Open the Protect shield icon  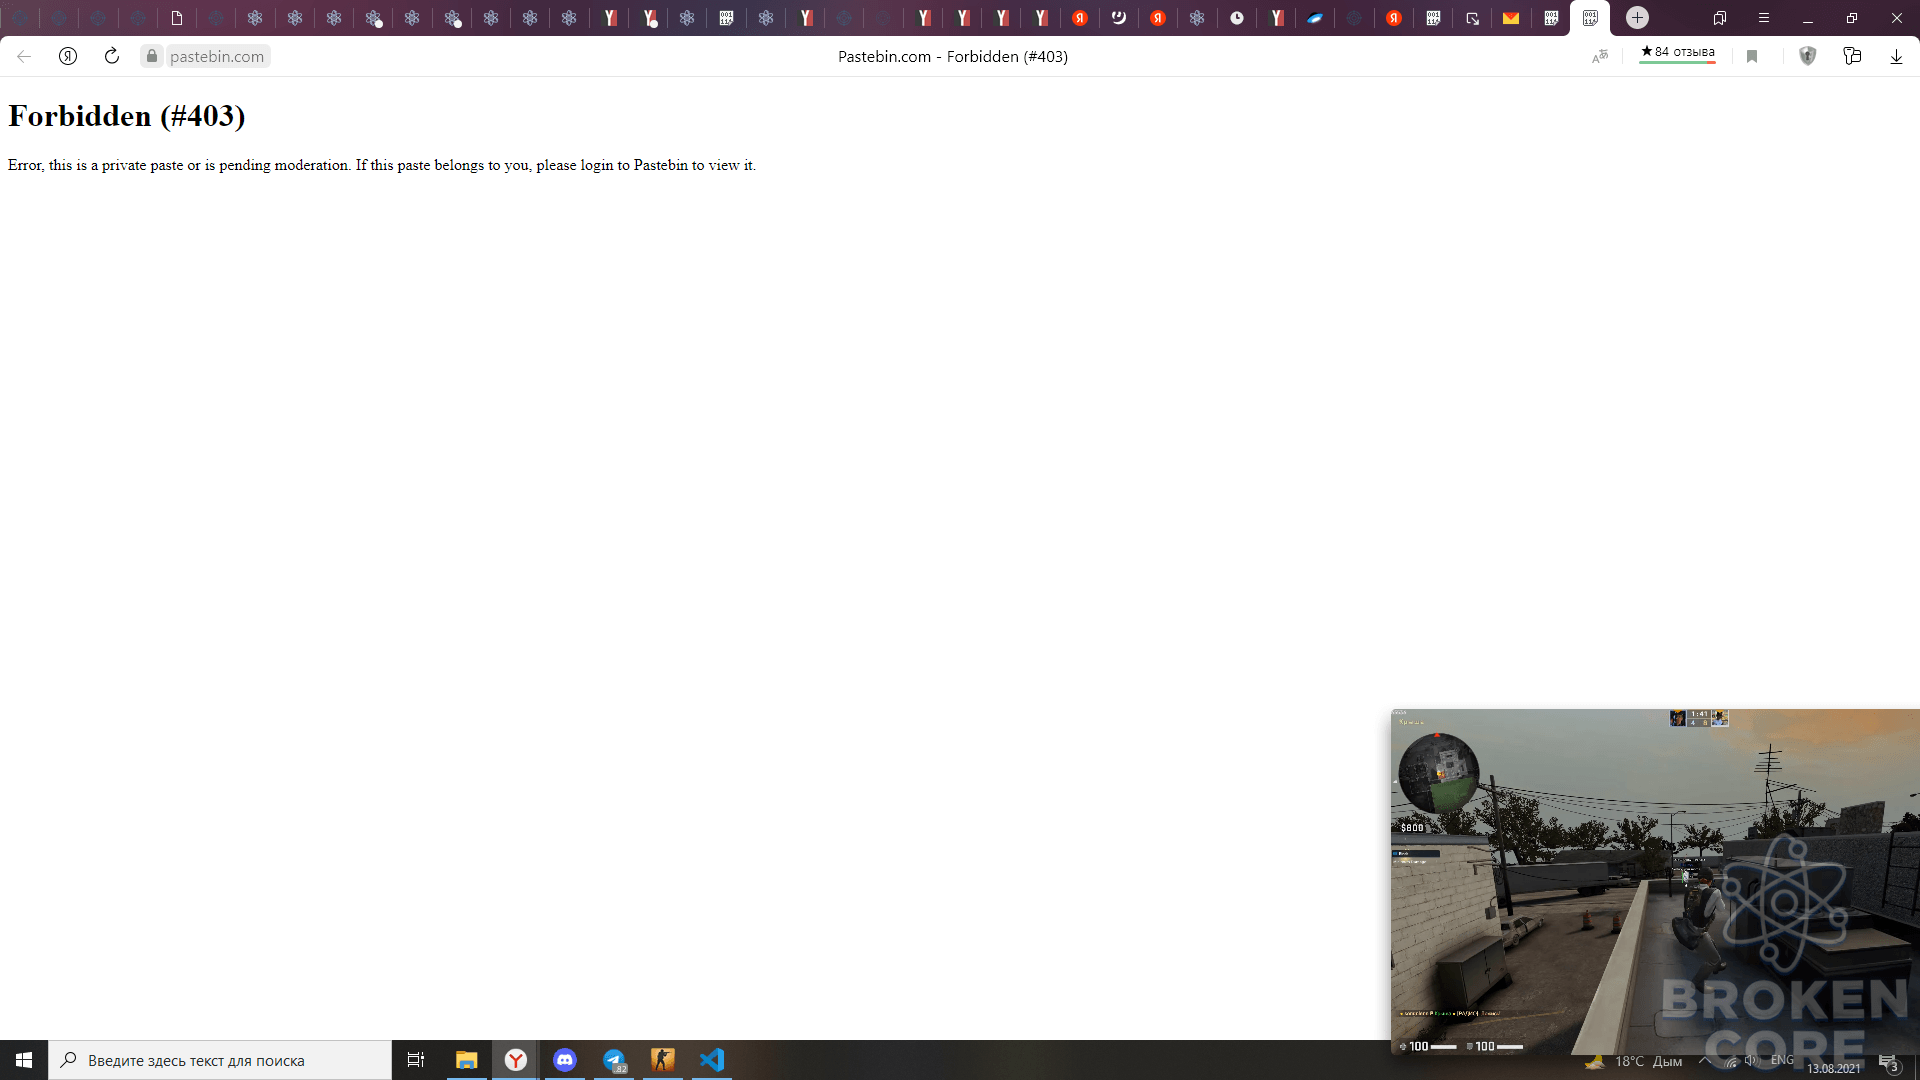pyautogui.click(x=1807, y=57)
